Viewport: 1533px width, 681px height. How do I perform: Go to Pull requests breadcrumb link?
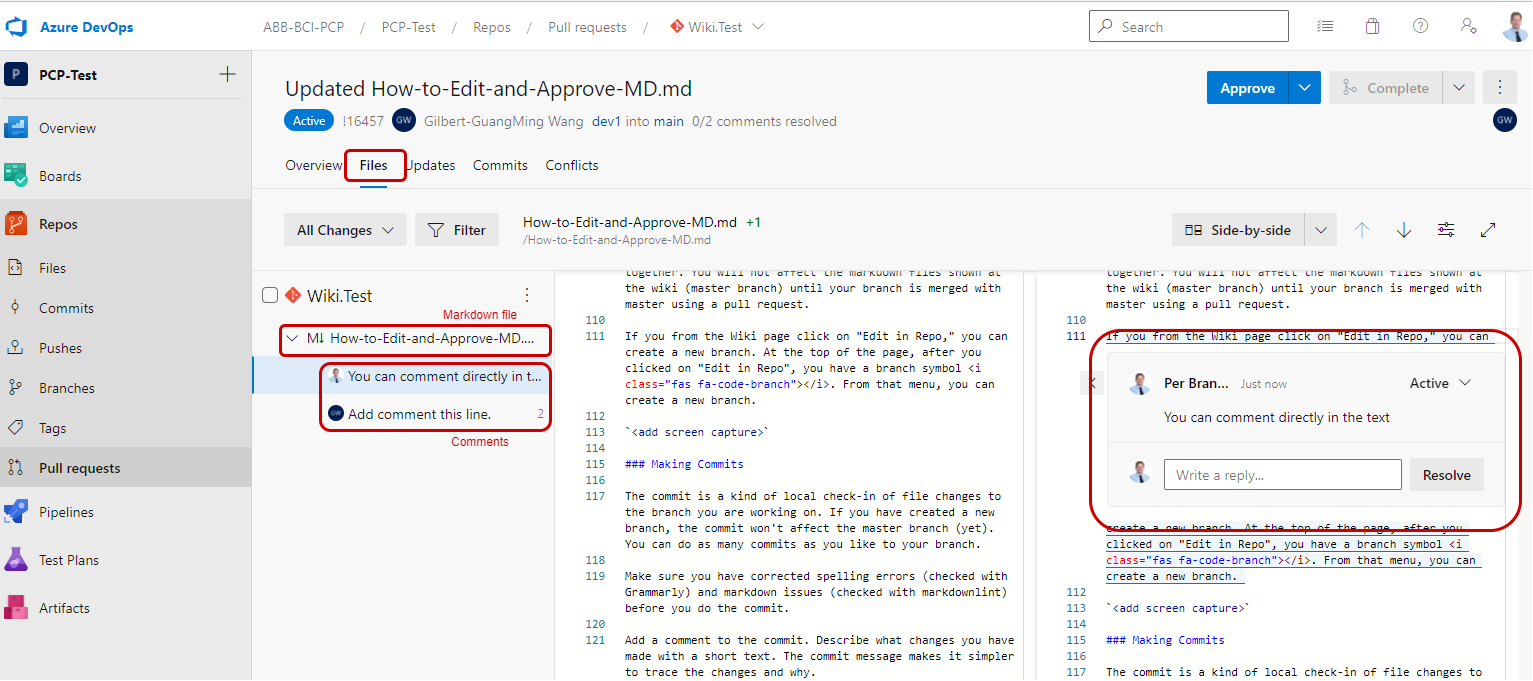click(x=587, y=27)
